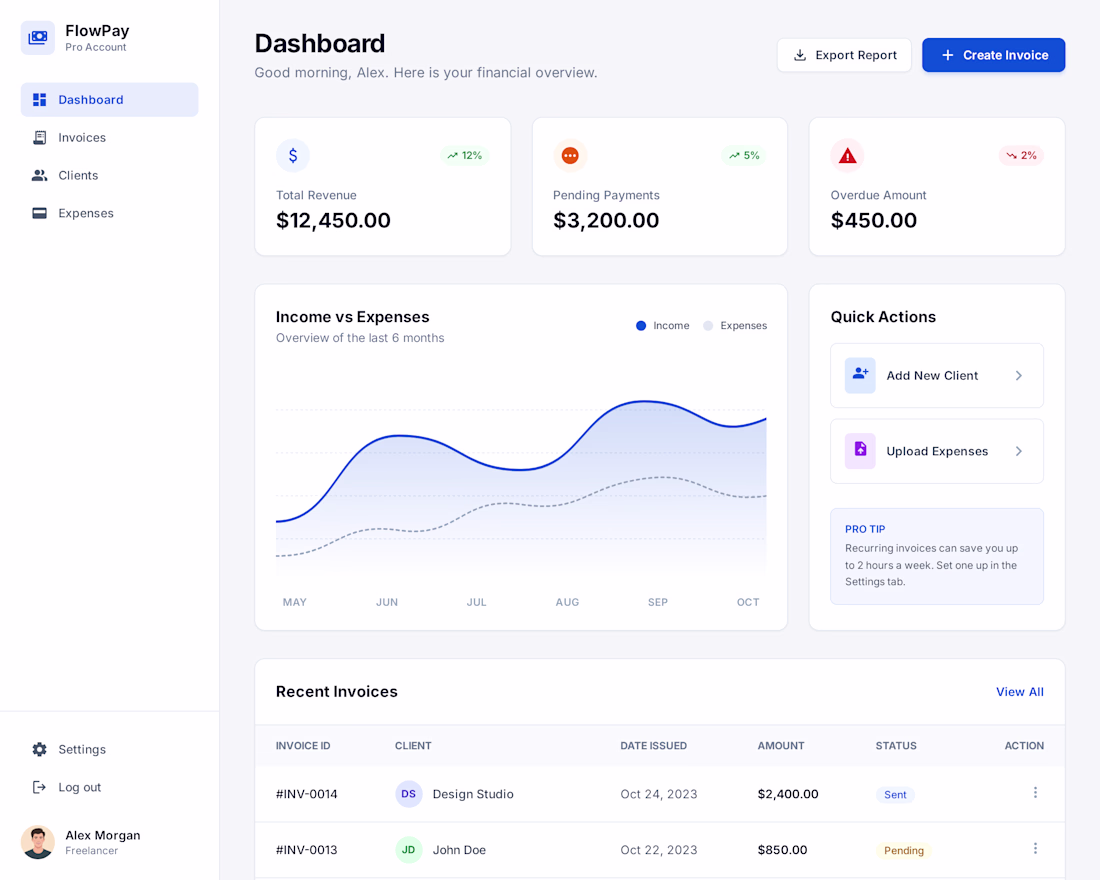1100x880 pixels.
Task: Click the Dashboard grid icon
Action: tap(39, 100)
